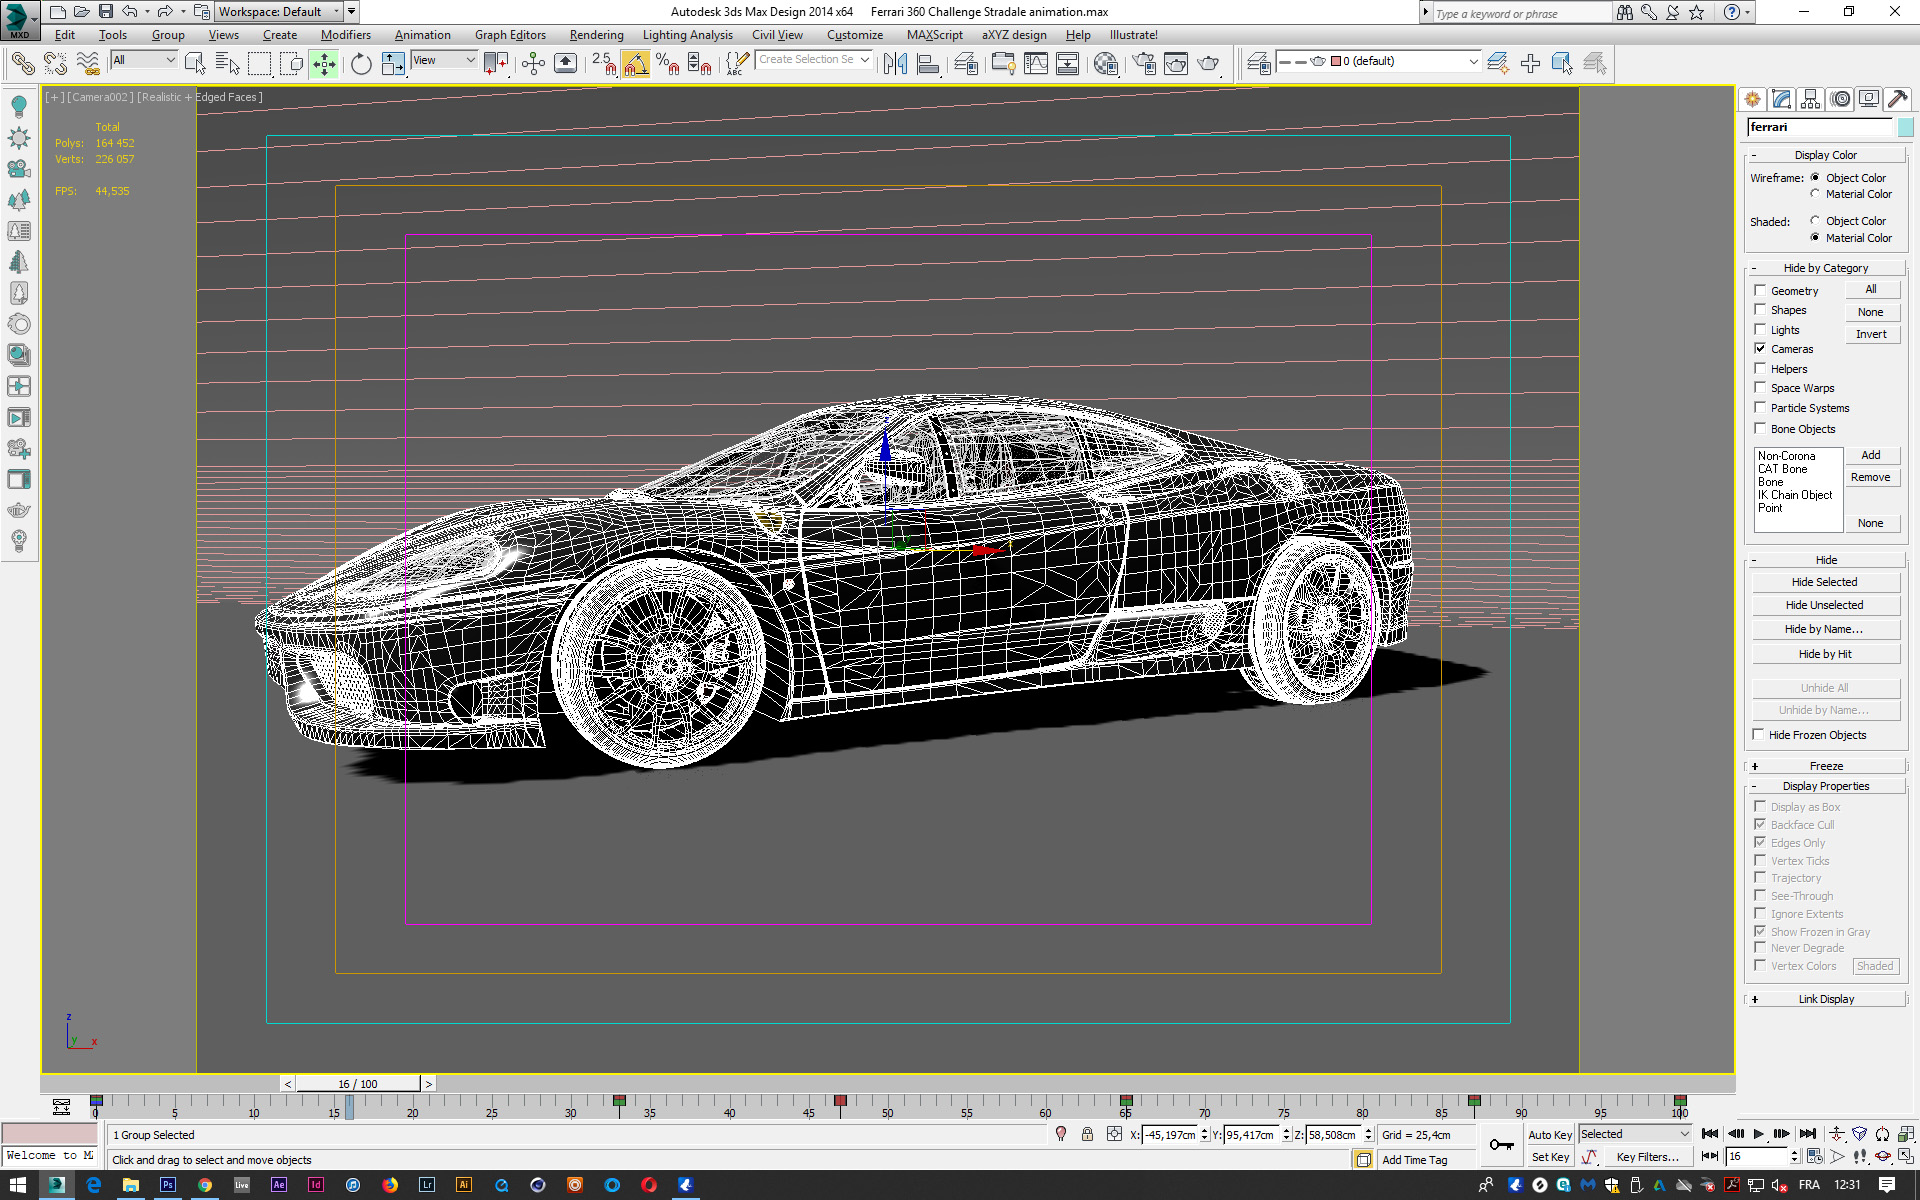Open the View reference coordinate dropdown
1920x1200 pixels.
[444, 60]
